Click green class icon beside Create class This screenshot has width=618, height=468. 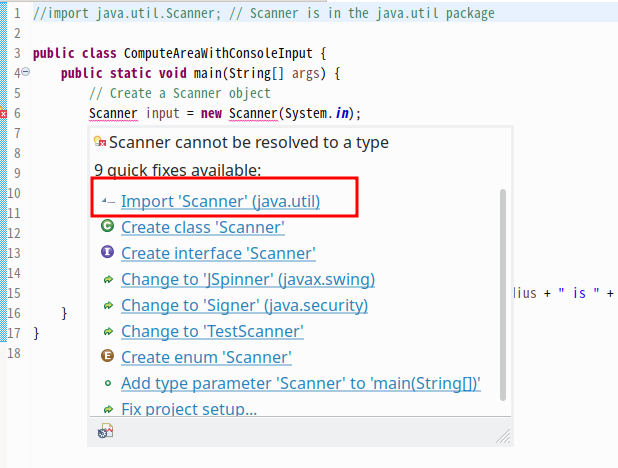coord(107,227)
